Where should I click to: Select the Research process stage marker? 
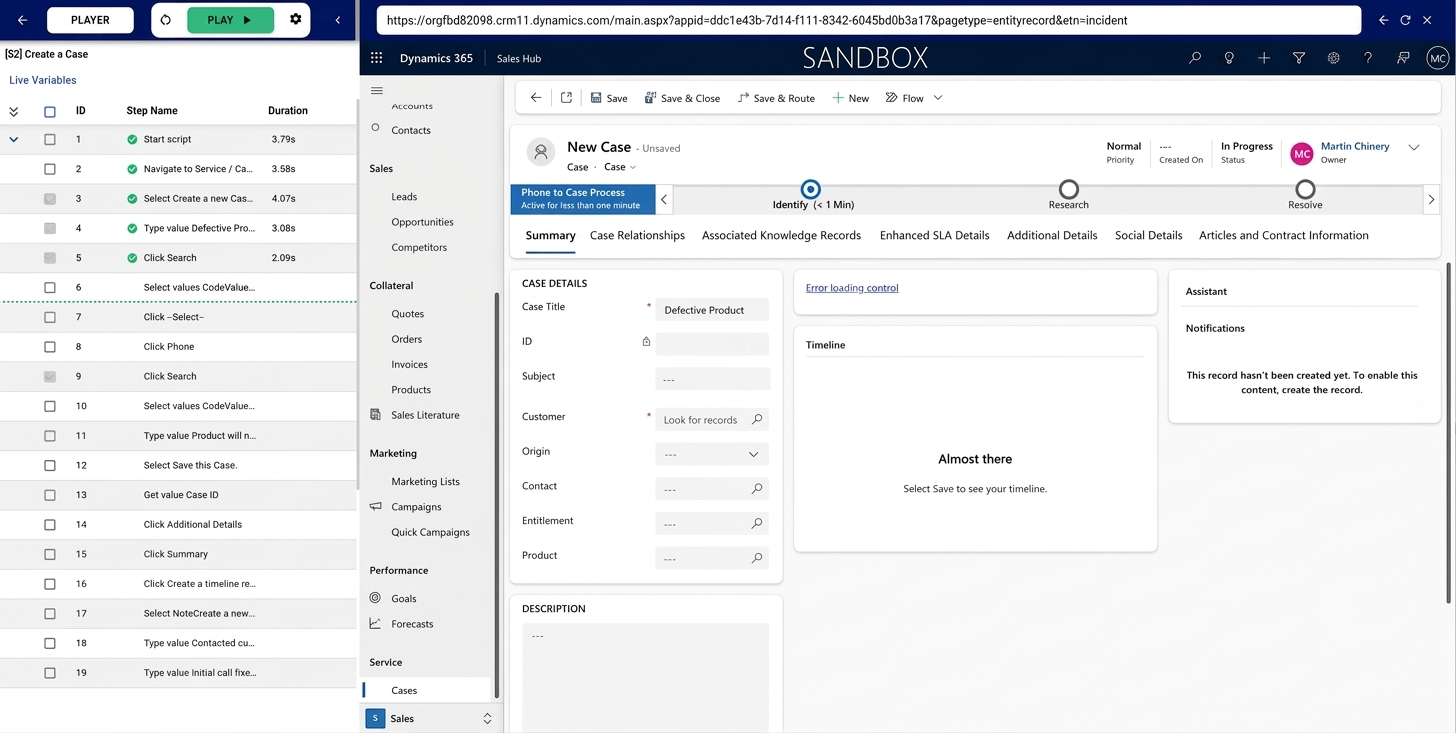pos(1069,189)
